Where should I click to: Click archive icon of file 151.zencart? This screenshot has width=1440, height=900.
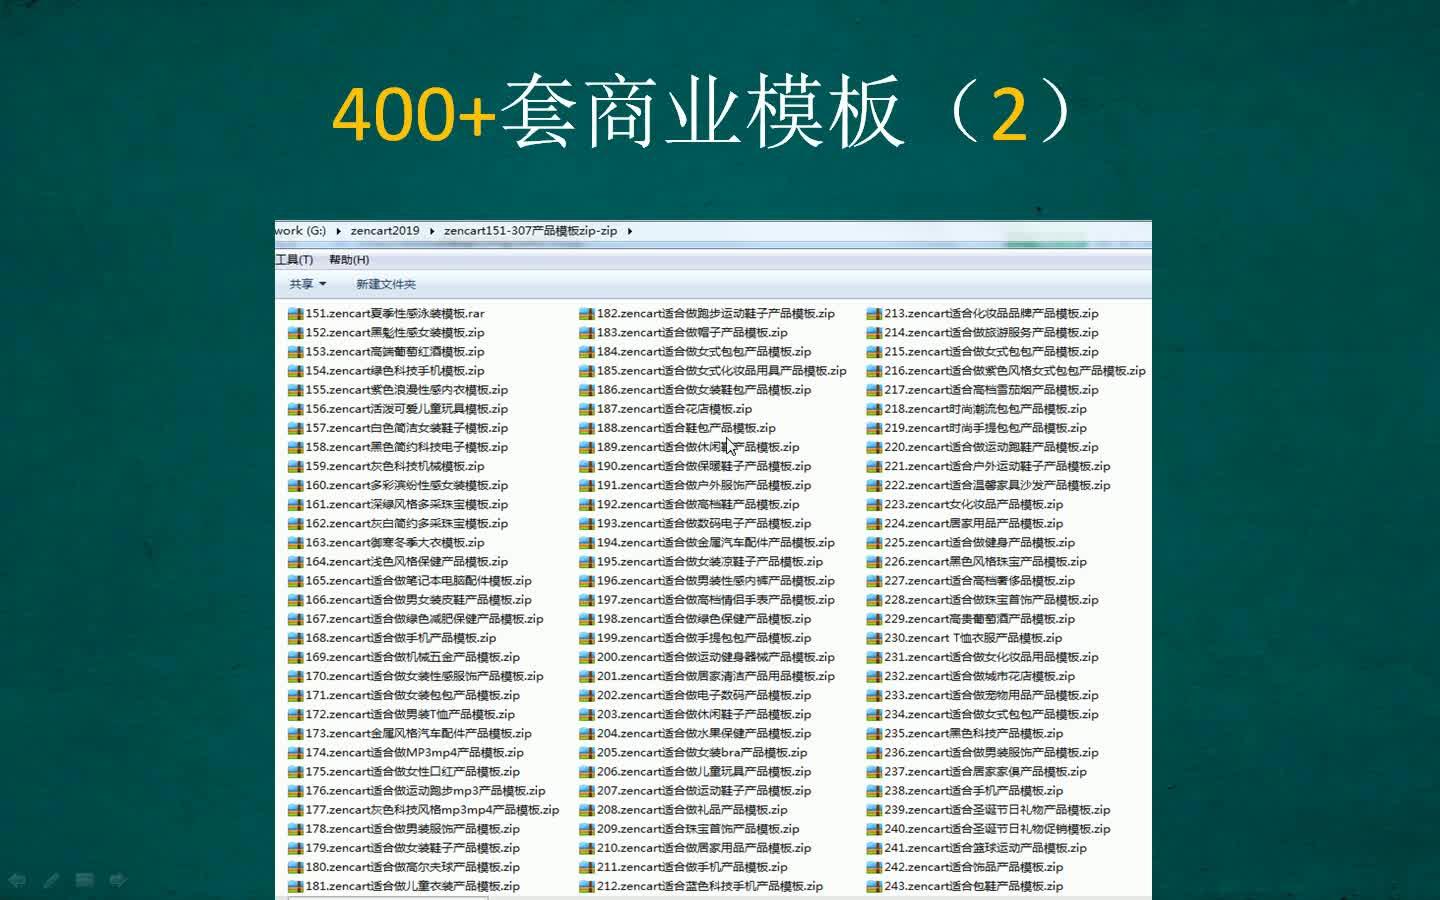295,314
